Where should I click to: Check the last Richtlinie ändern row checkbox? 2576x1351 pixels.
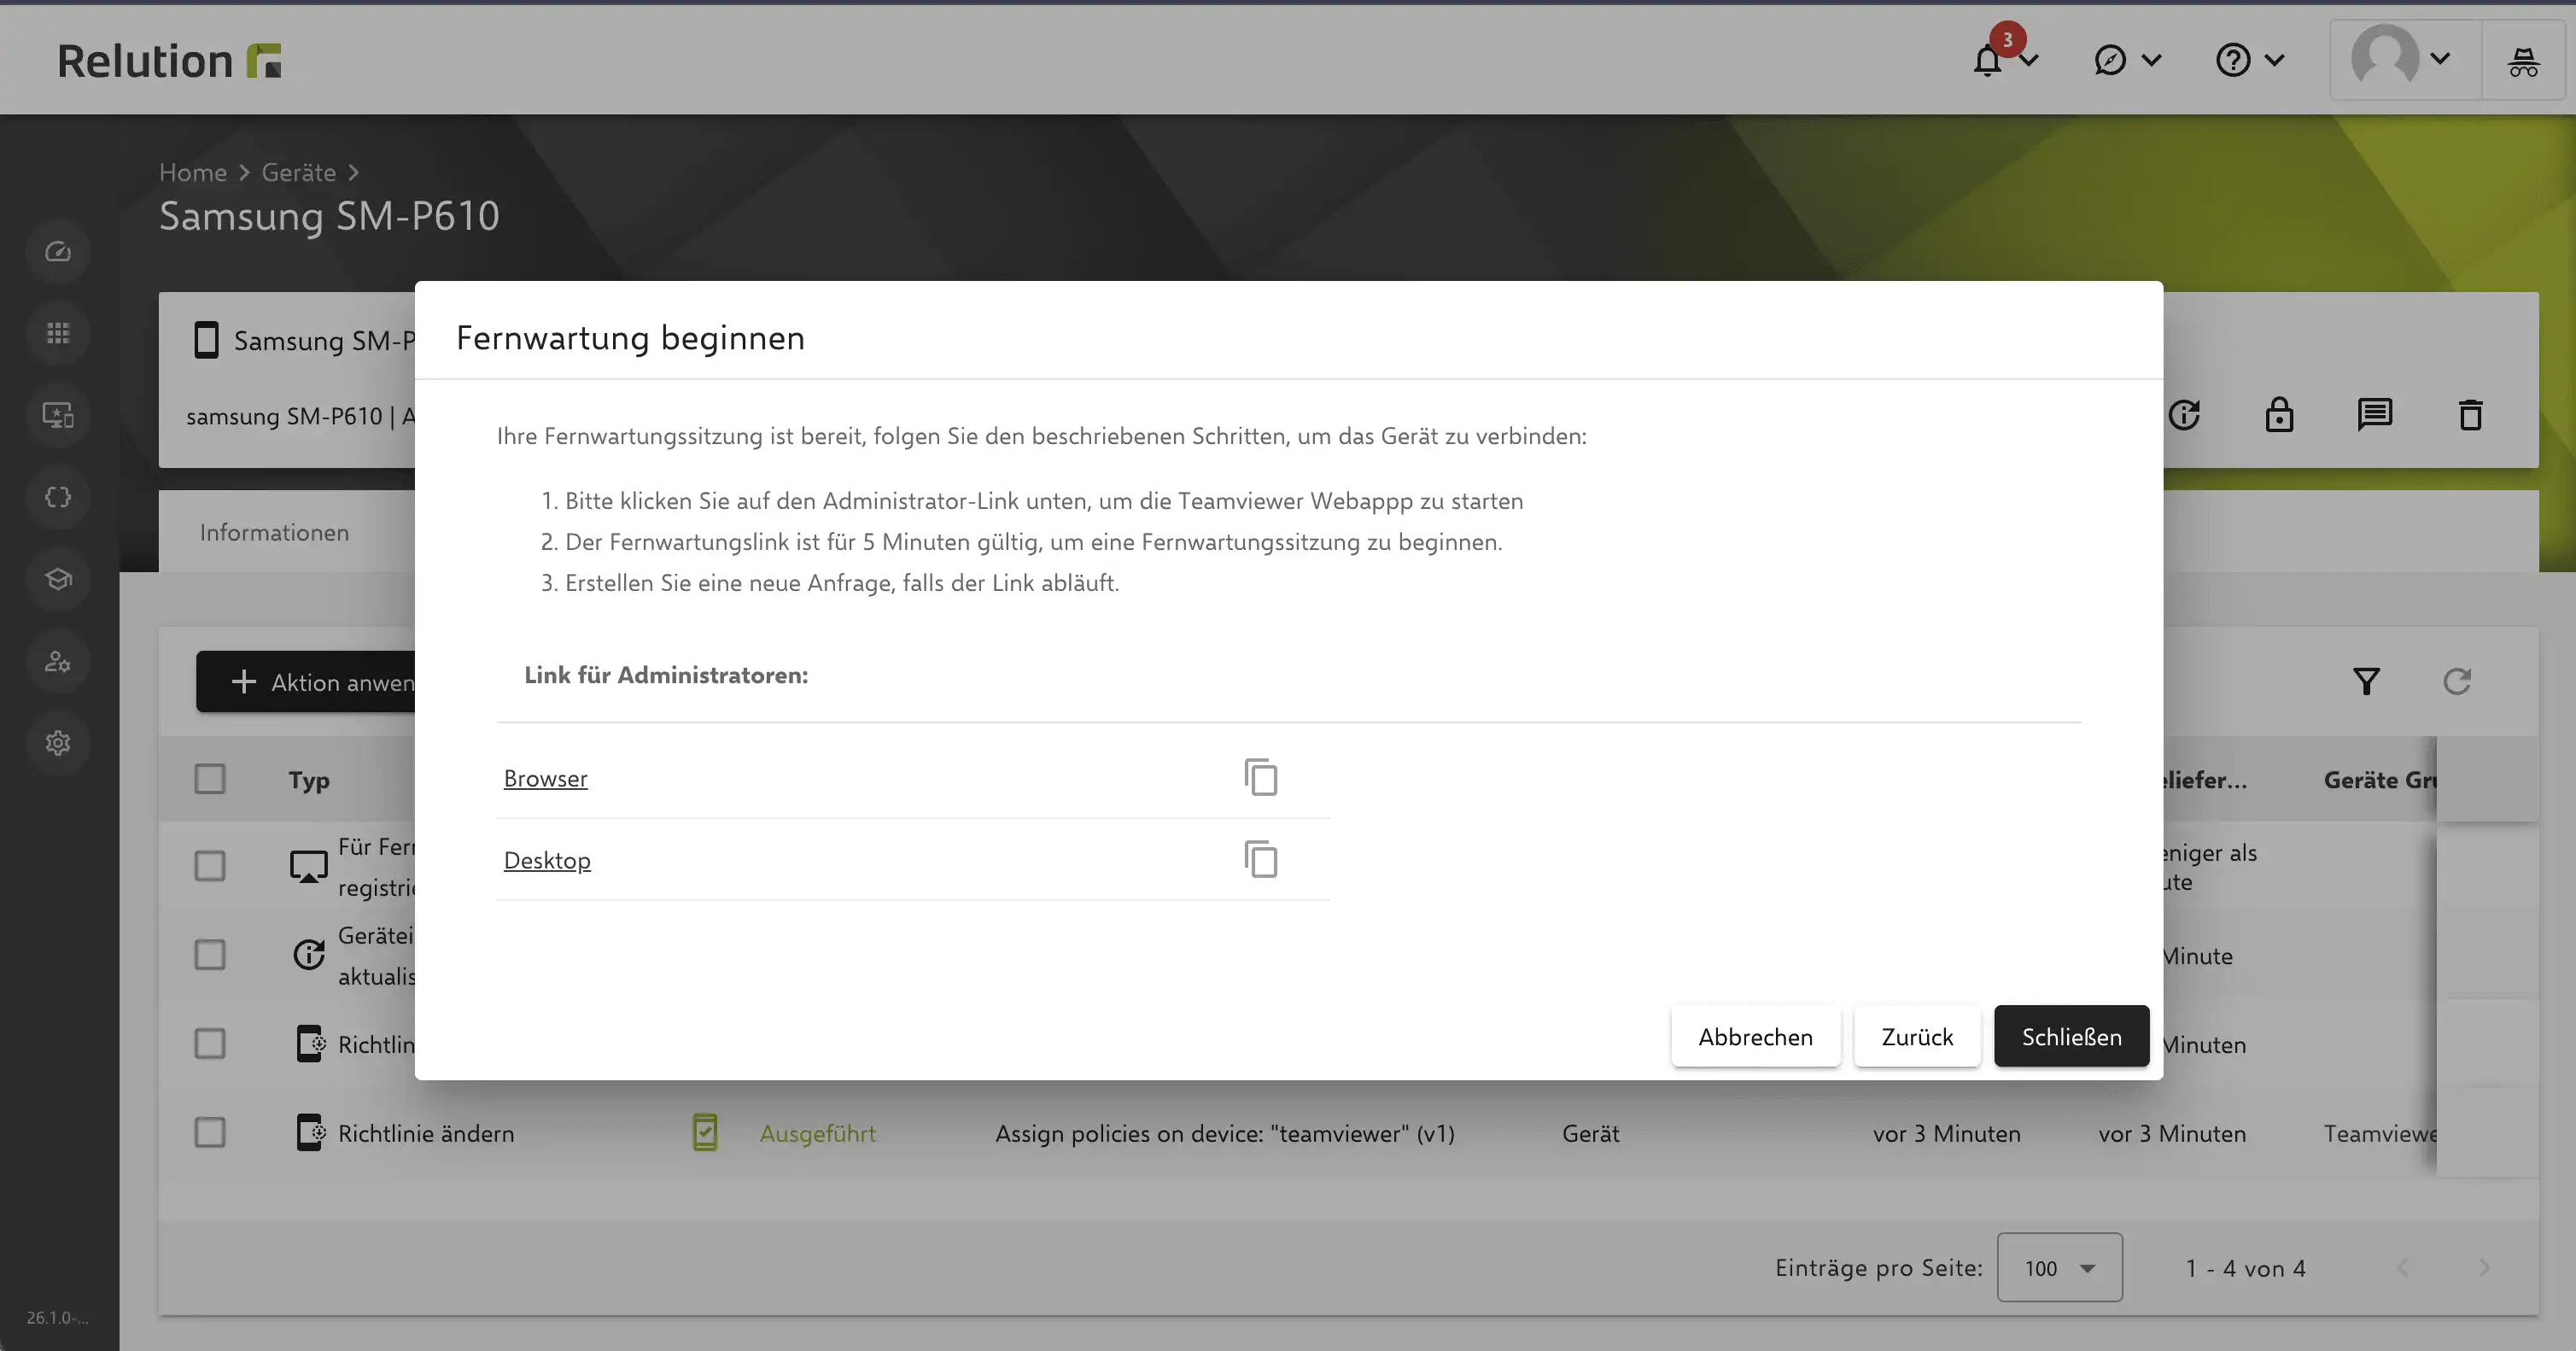click(210, 1133)
